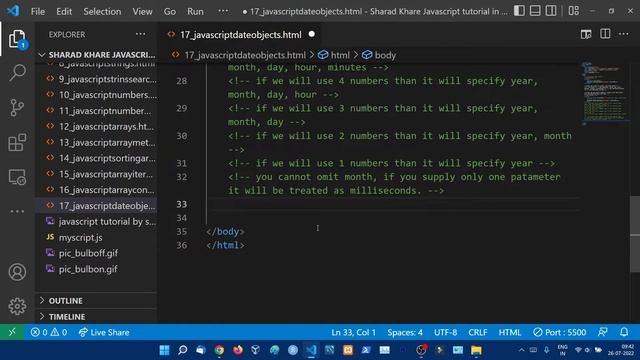640x360 pixels.
Task: Toggle the bottom panel layout icon
Action: coord(535,11)
